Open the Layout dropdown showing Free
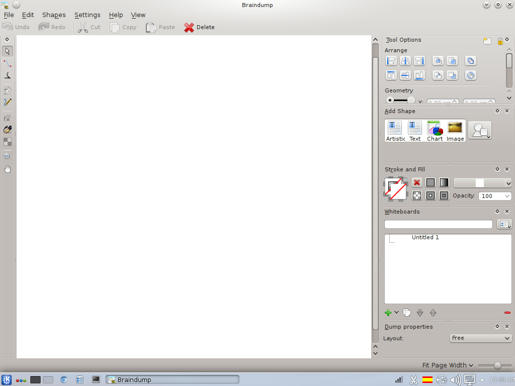This screenshot has height=386, width=515. 480,338
